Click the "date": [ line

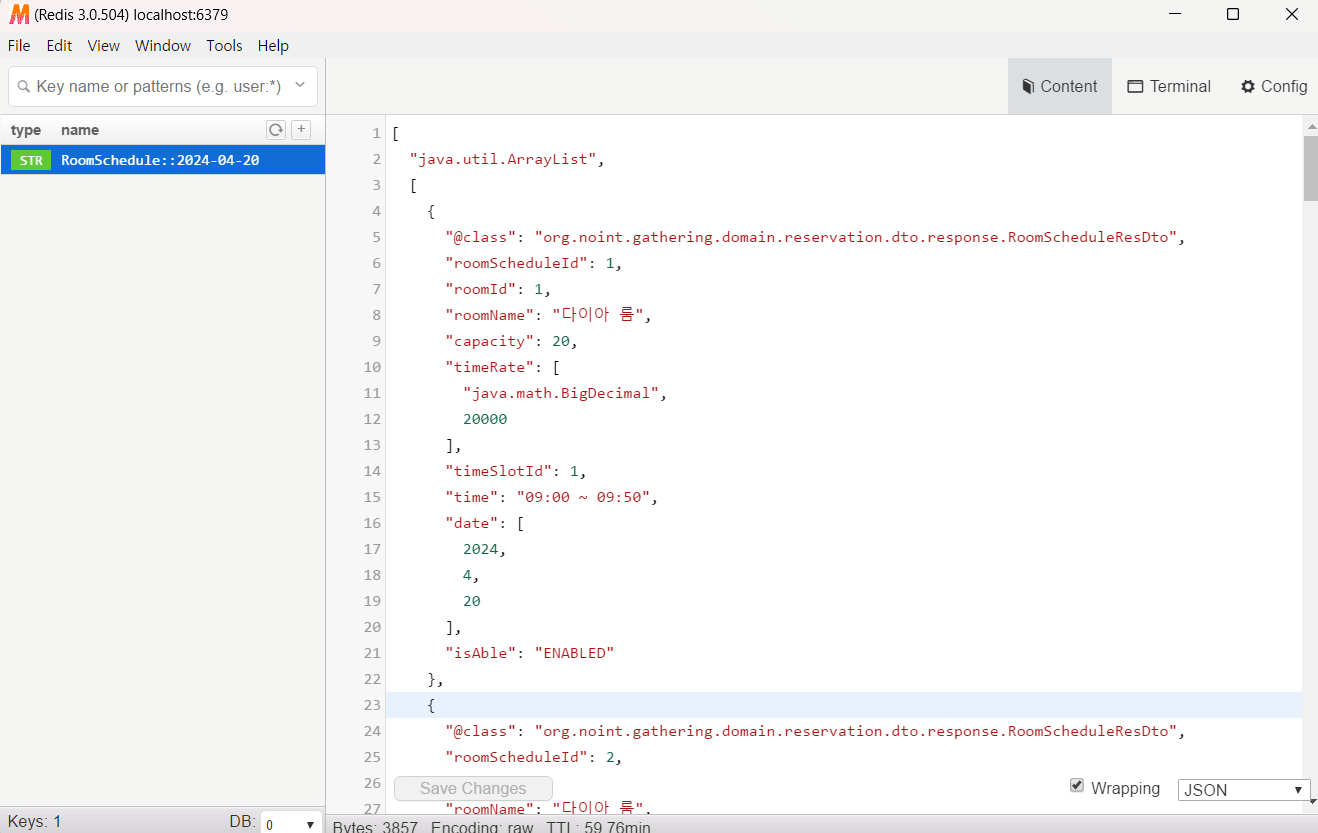(485, 523)
